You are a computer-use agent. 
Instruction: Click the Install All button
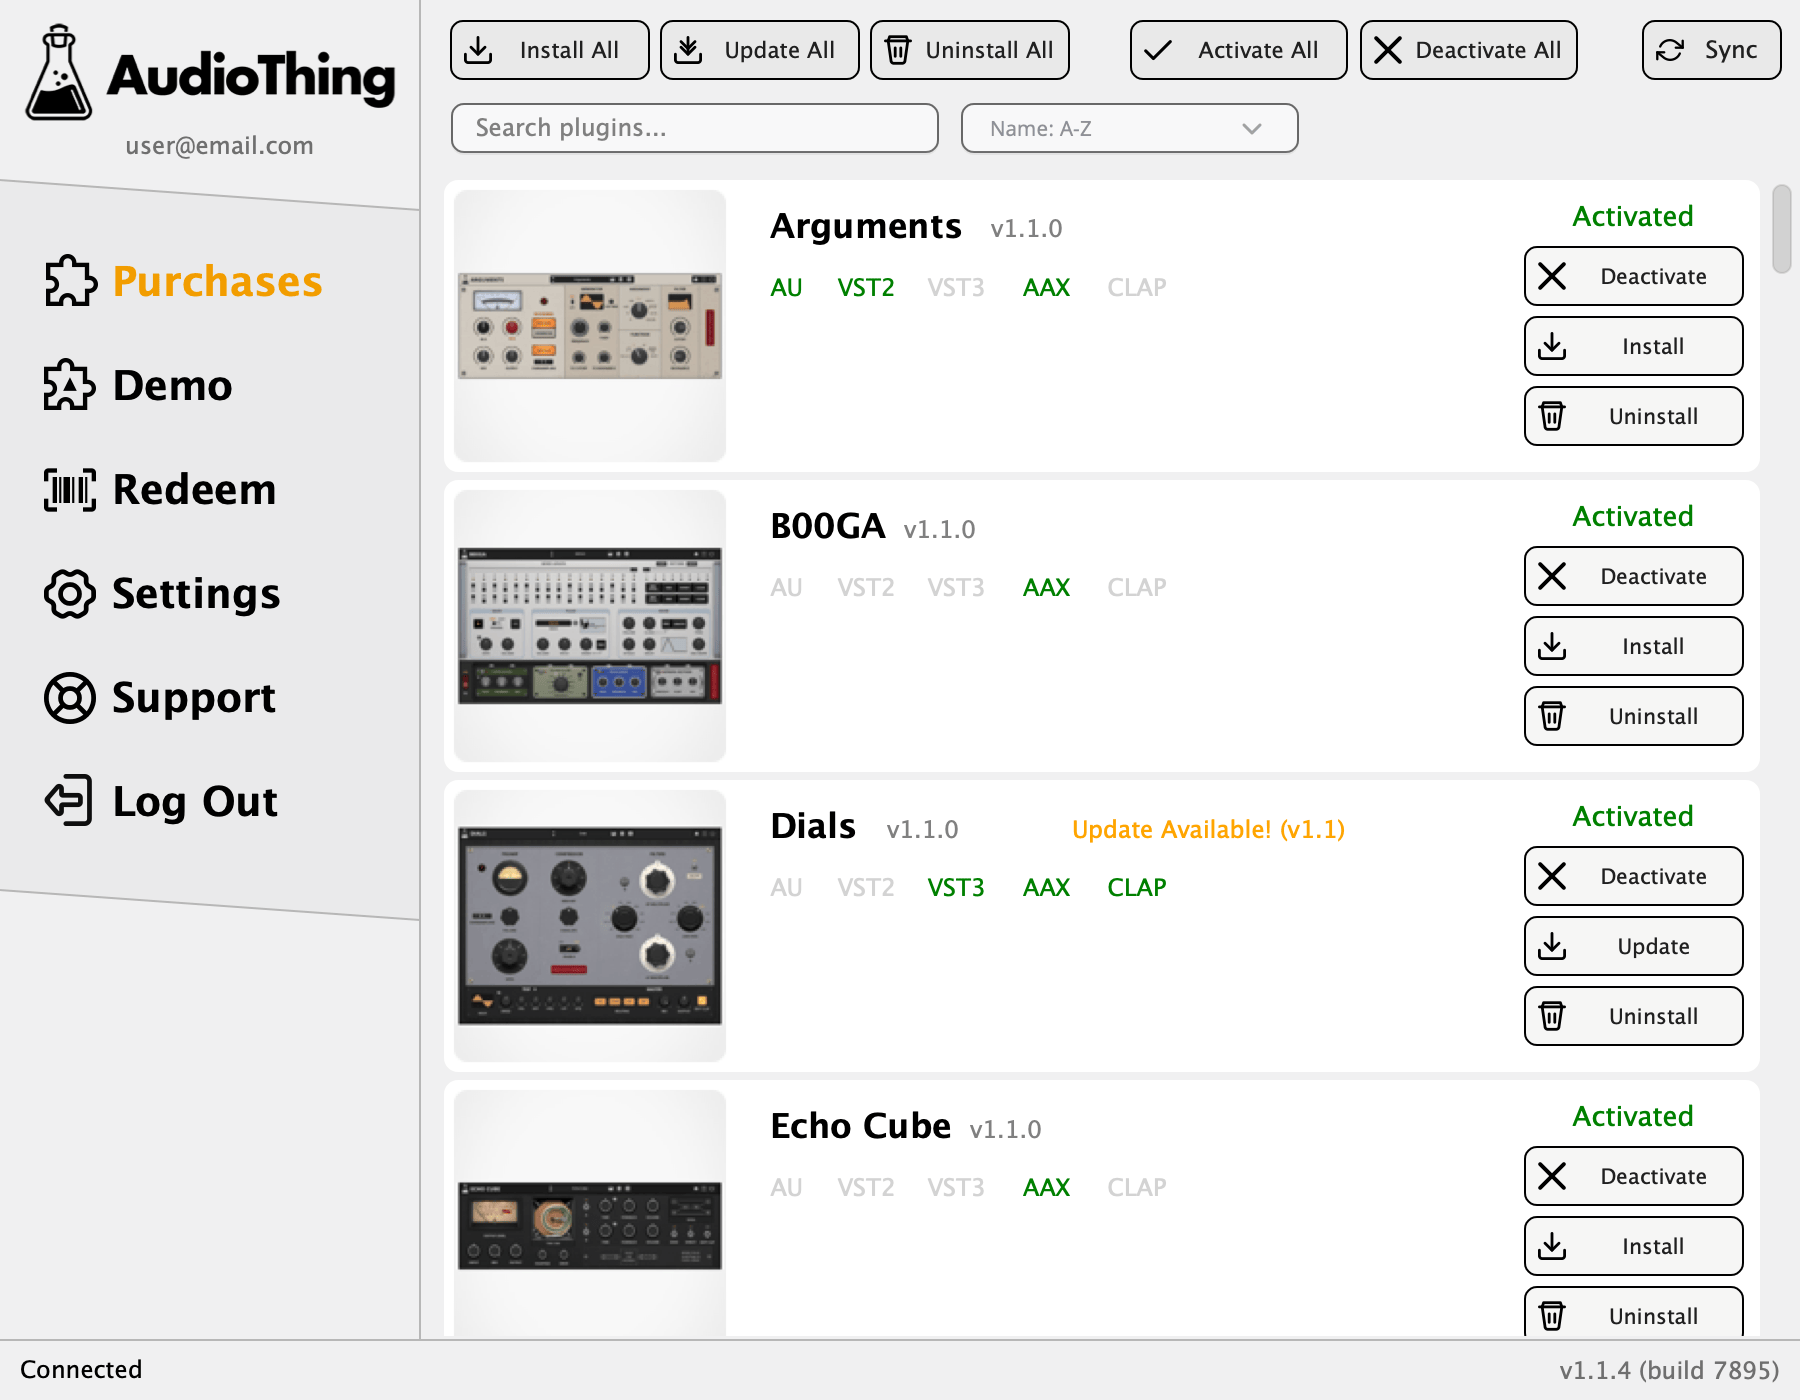coord(550,50)
